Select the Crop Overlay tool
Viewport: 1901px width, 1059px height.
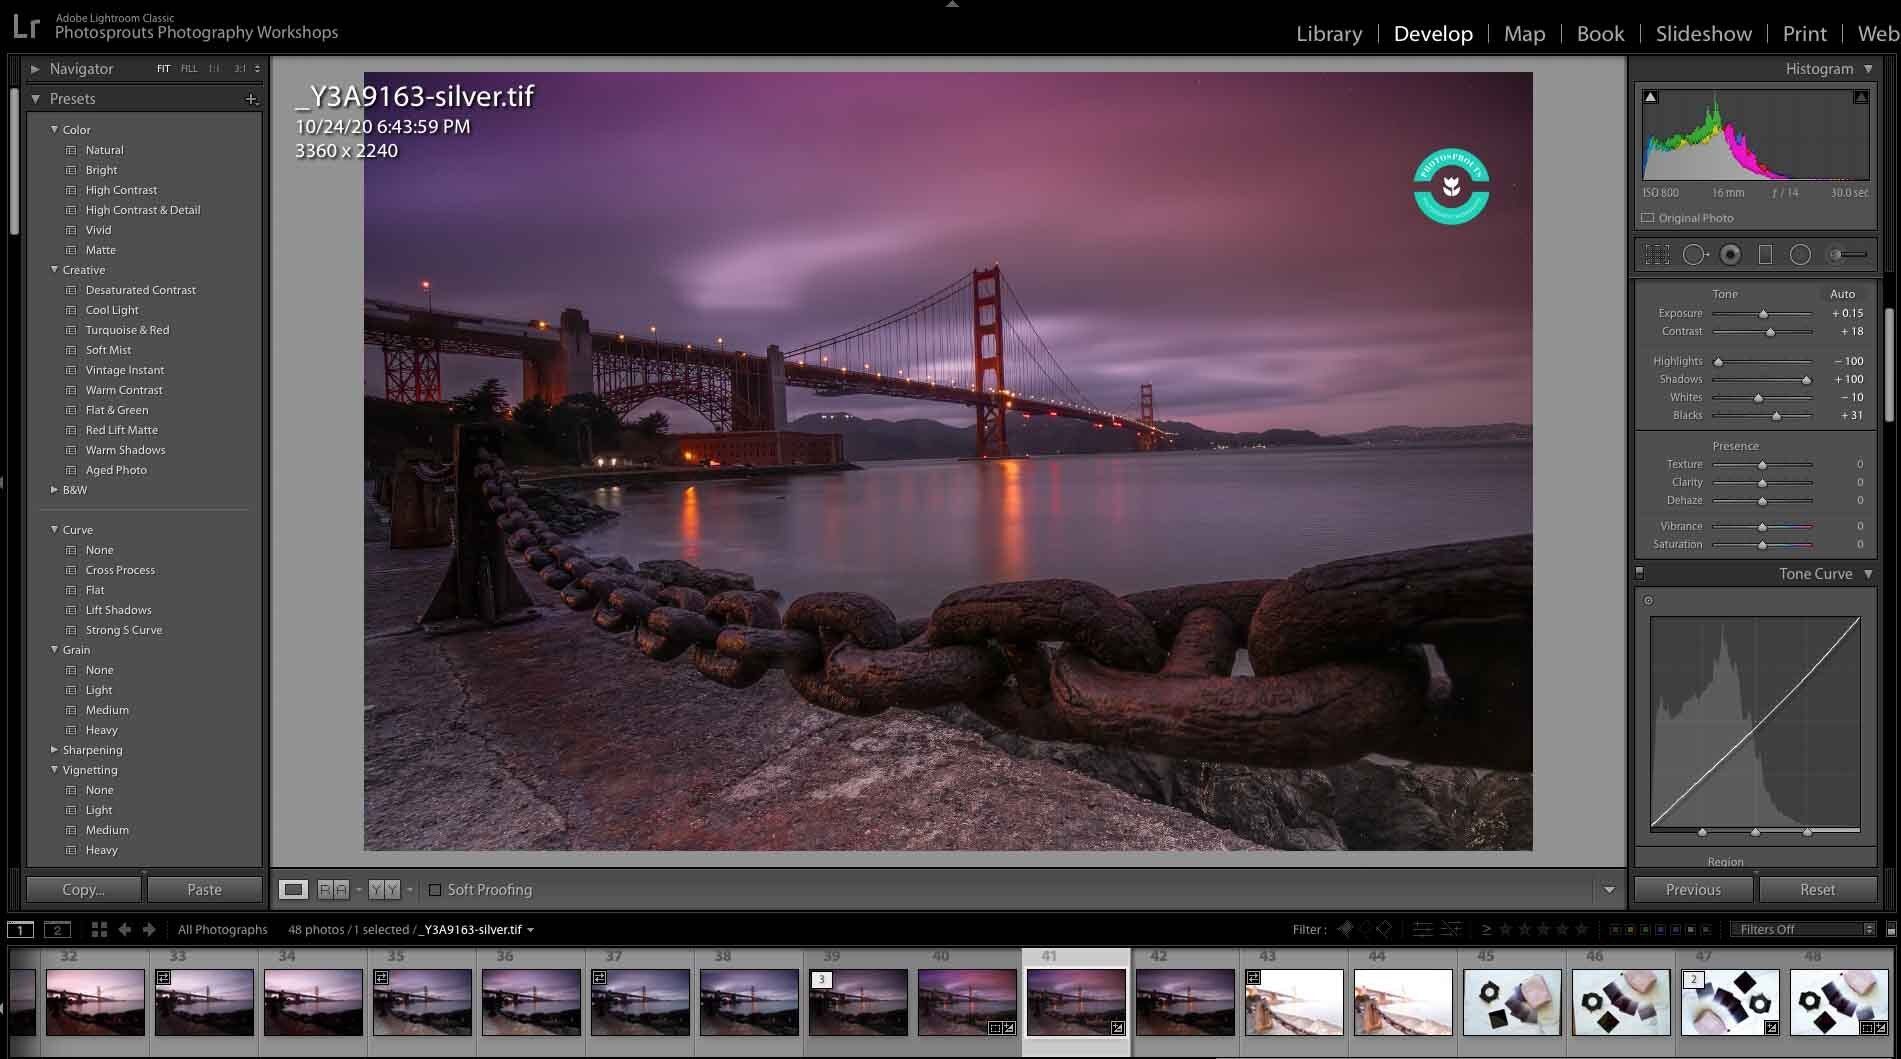pyautogui.click(x=1657, y=255)
